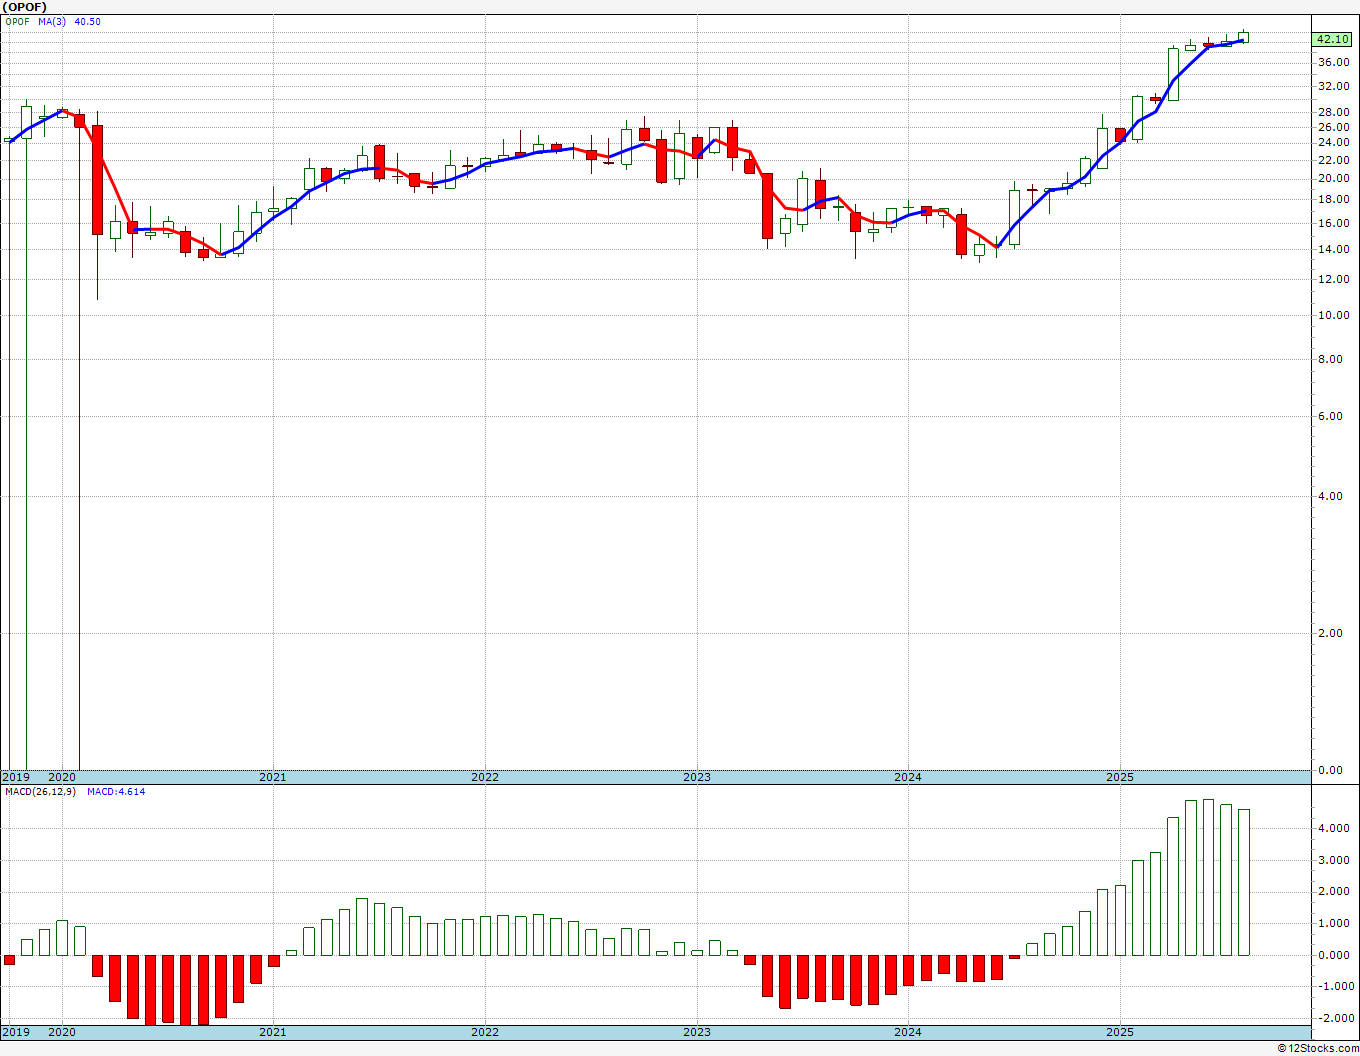Click the 20.00 price axis label
Viewport: 1360px width, 1056px height.
pos(1333,179)
